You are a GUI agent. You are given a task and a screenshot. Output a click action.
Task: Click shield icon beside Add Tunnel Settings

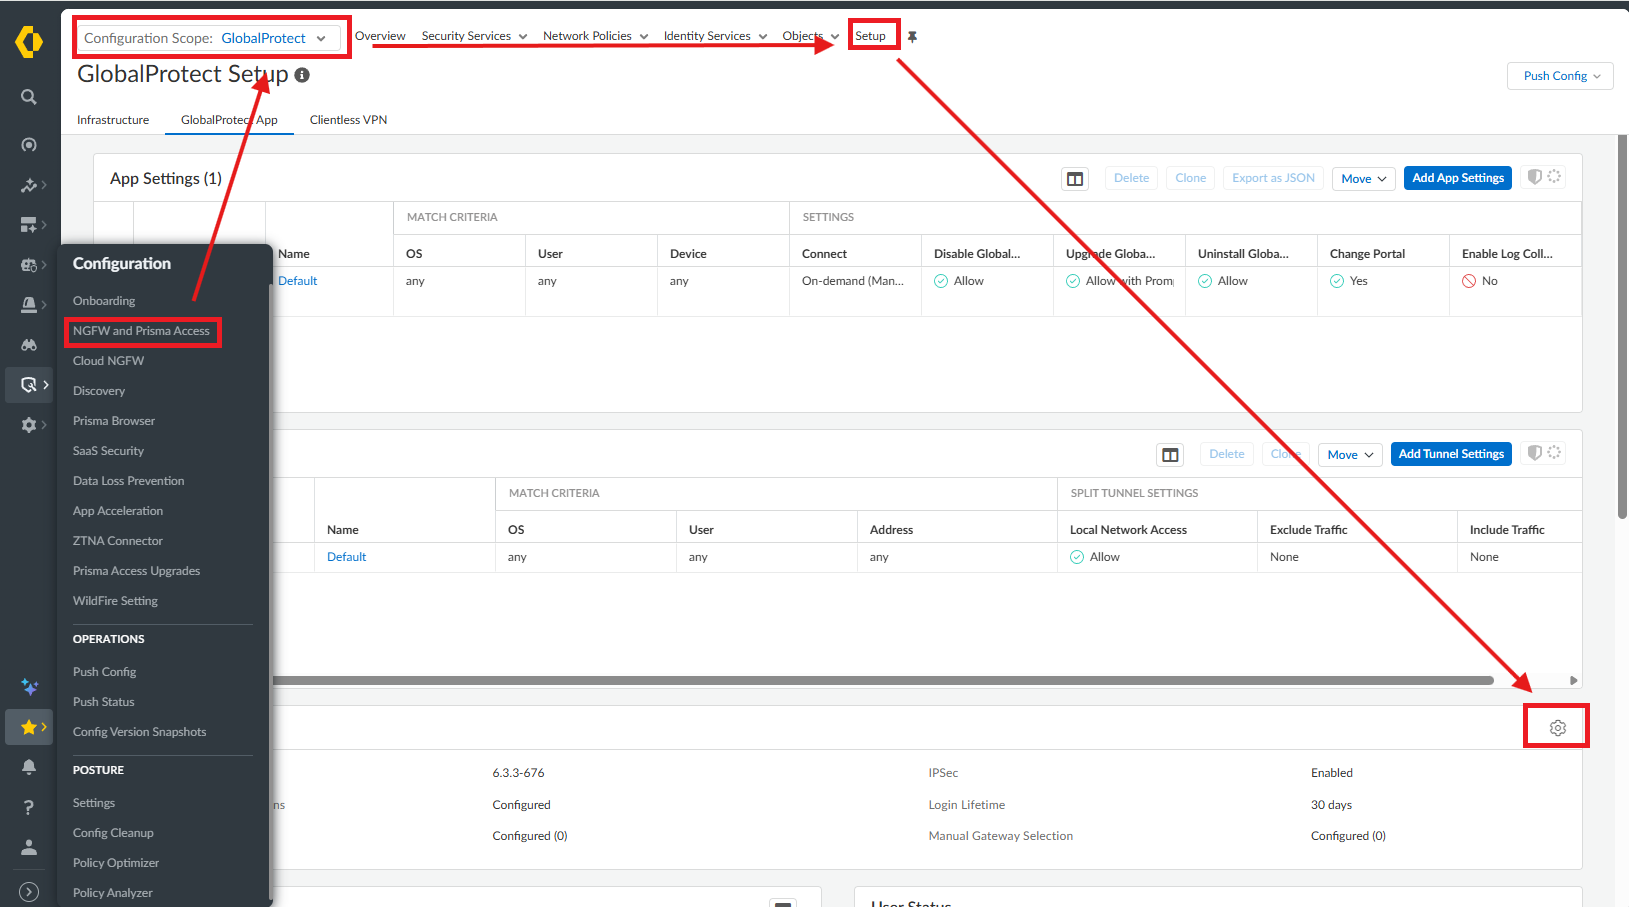point(1534,453)
